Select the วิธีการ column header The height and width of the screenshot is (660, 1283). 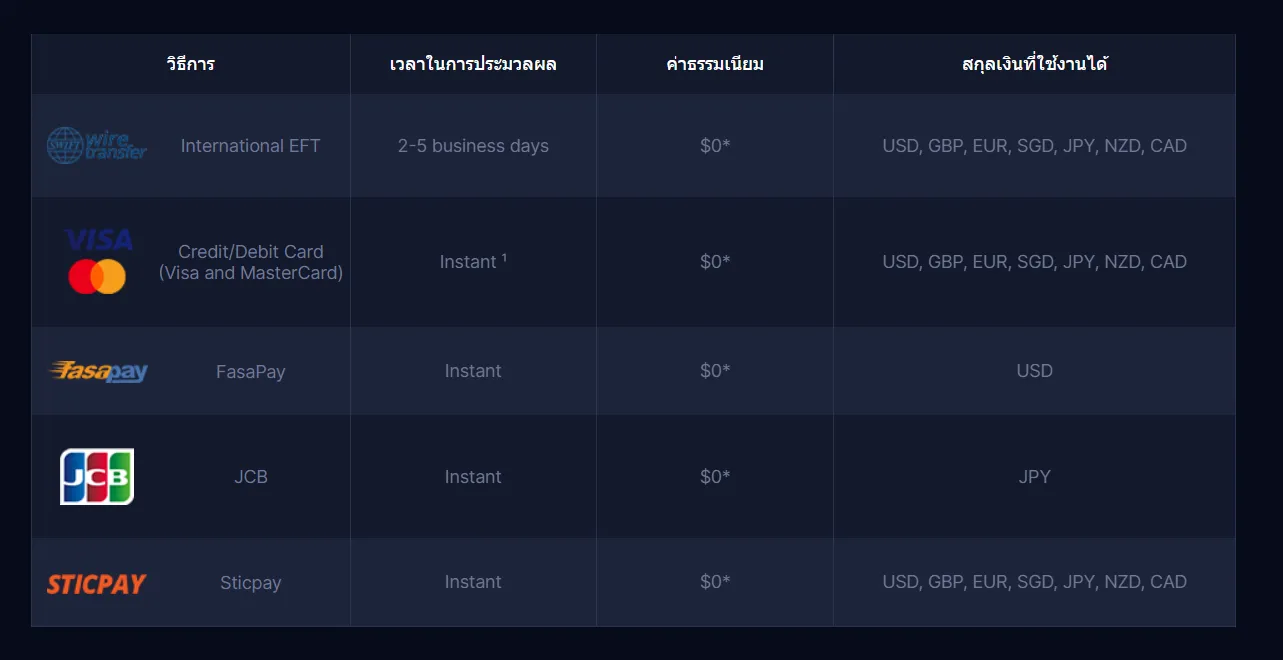pos(191,64)
